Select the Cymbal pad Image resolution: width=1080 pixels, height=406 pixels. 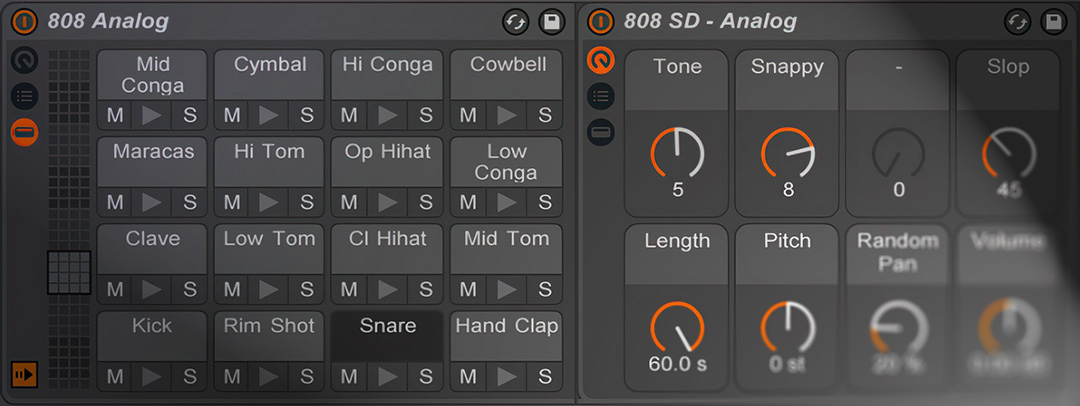point(269,74)
